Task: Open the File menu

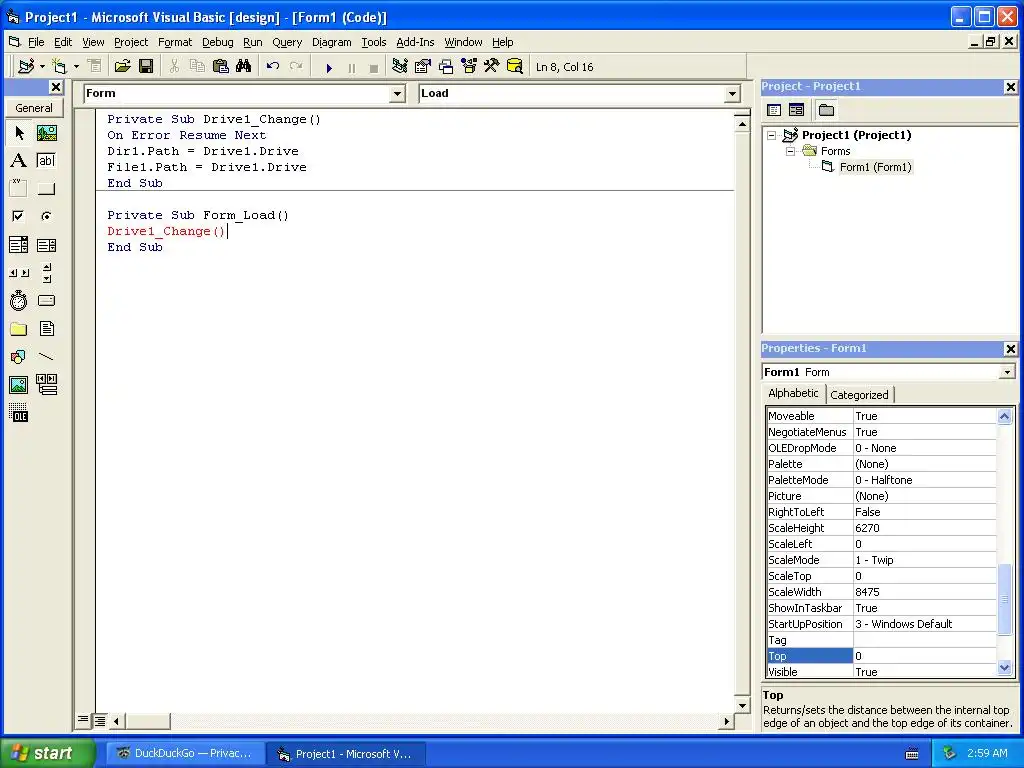Action: click(x=36, y=42)
